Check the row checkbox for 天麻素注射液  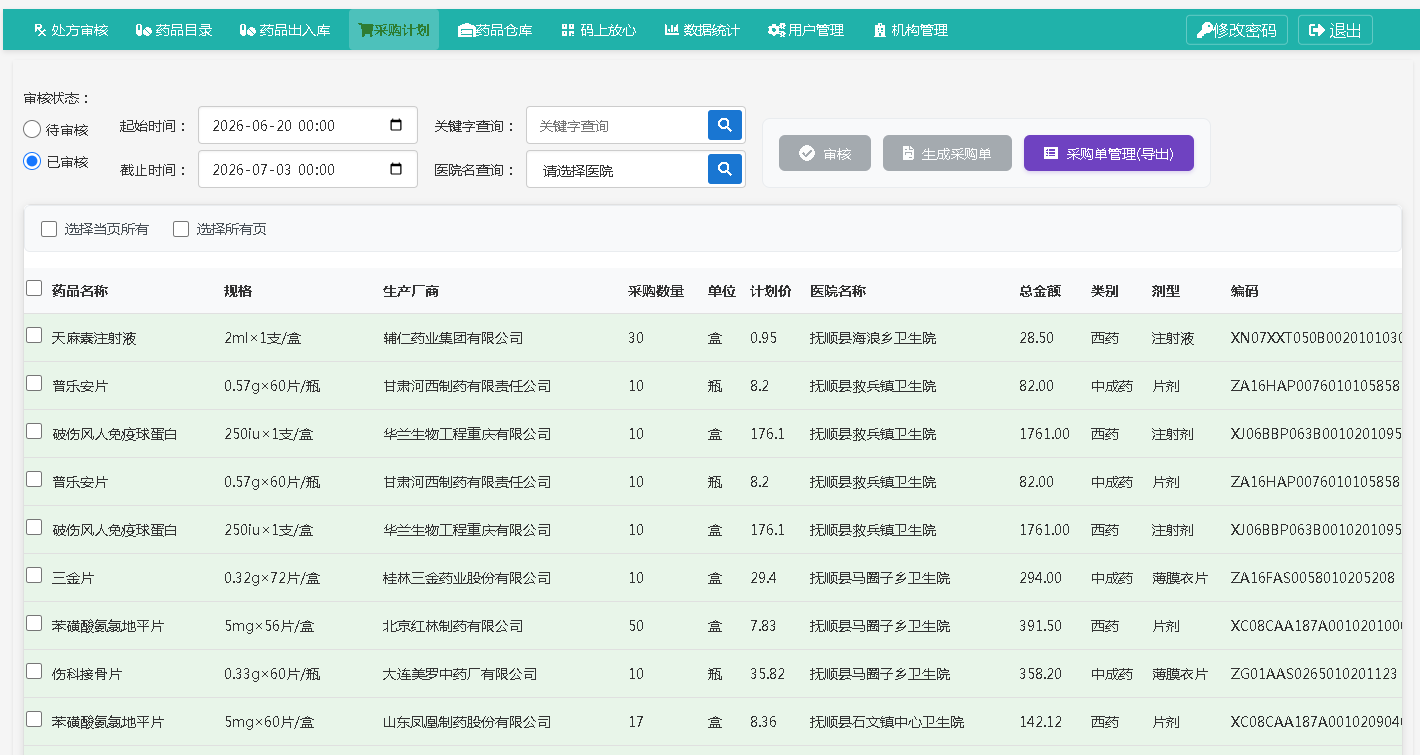(x=34, y=335)
